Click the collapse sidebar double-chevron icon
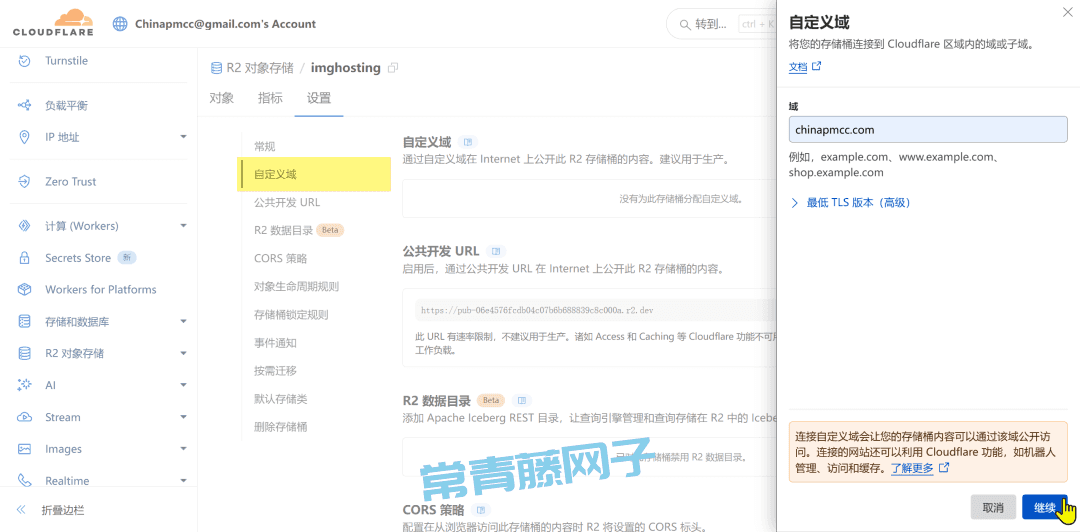Image resolution: width=1080 pixels, height=532 pixels. (x=21, y=511)
